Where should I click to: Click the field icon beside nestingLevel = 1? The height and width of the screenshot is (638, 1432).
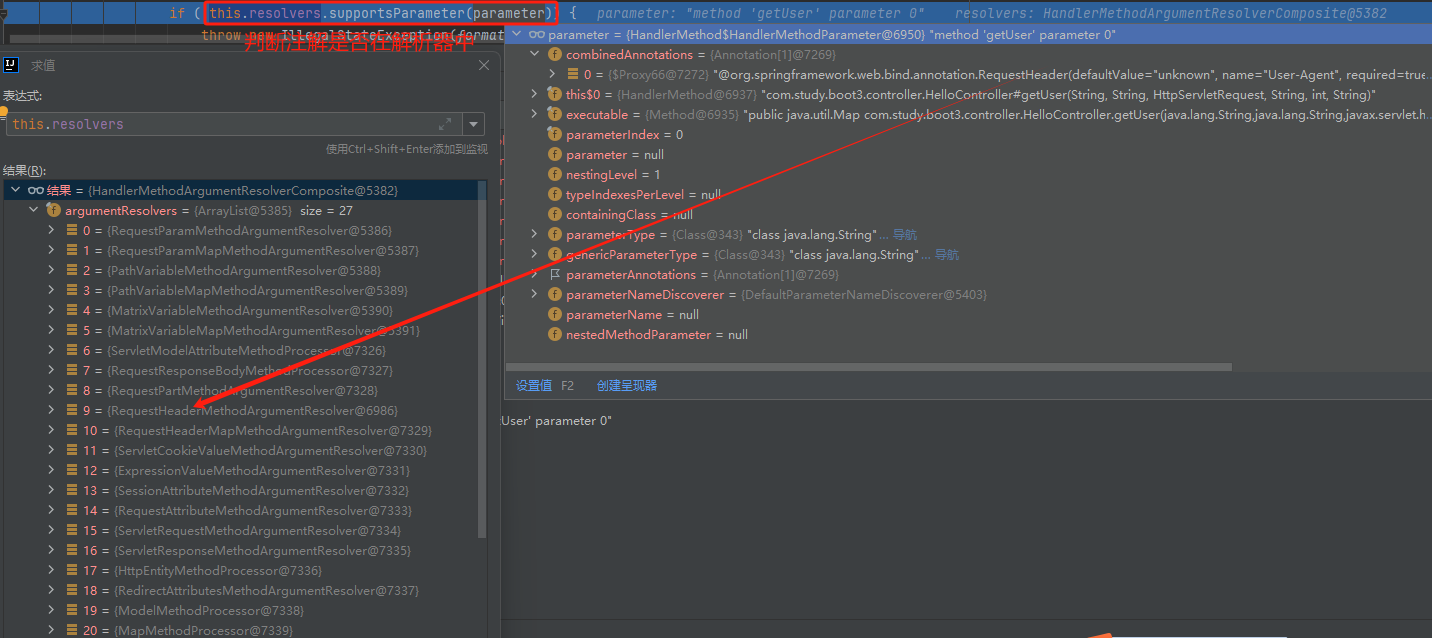[555, 174]
